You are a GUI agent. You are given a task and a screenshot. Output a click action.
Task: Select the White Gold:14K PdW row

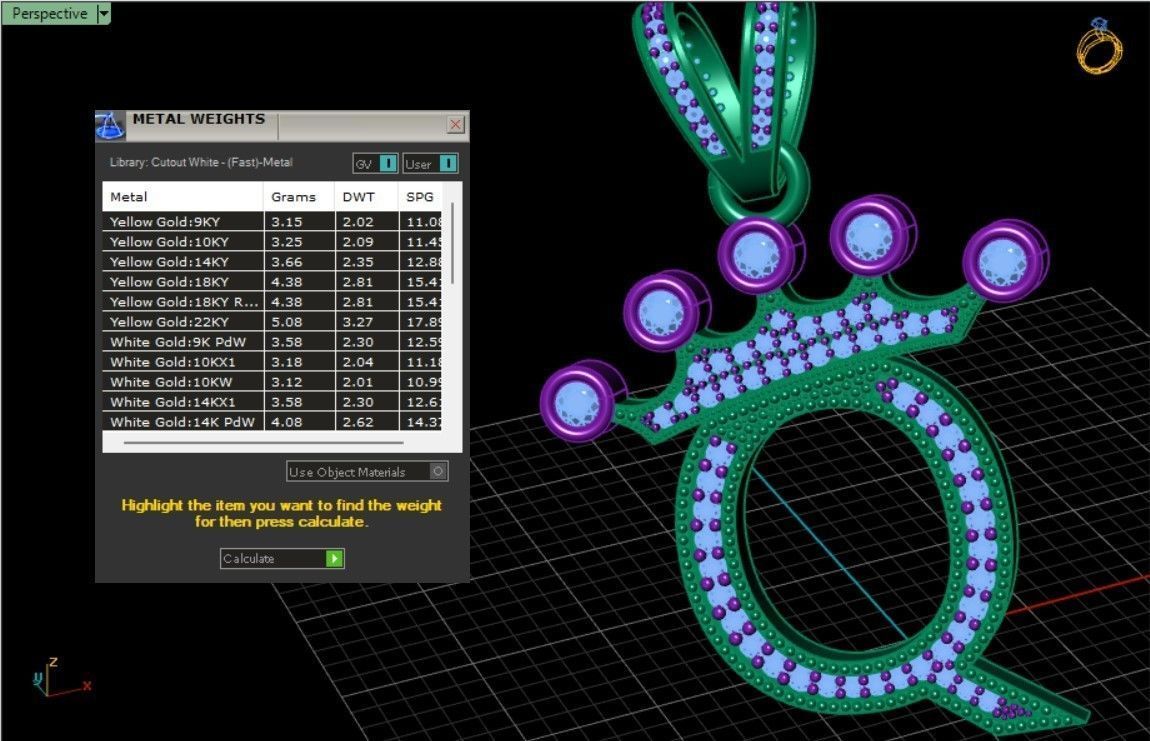pyautogui.click(x=272, y=422)
